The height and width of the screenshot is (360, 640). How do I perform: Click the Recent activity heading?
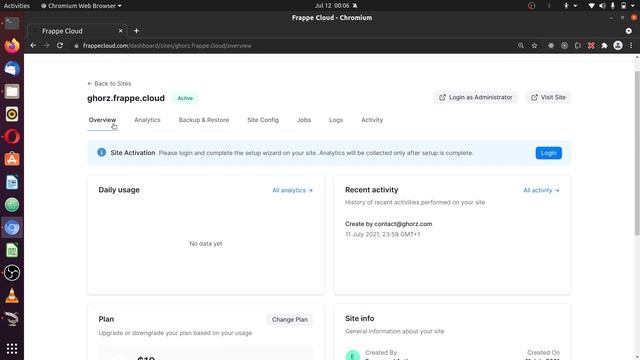(x=371, y=190)
